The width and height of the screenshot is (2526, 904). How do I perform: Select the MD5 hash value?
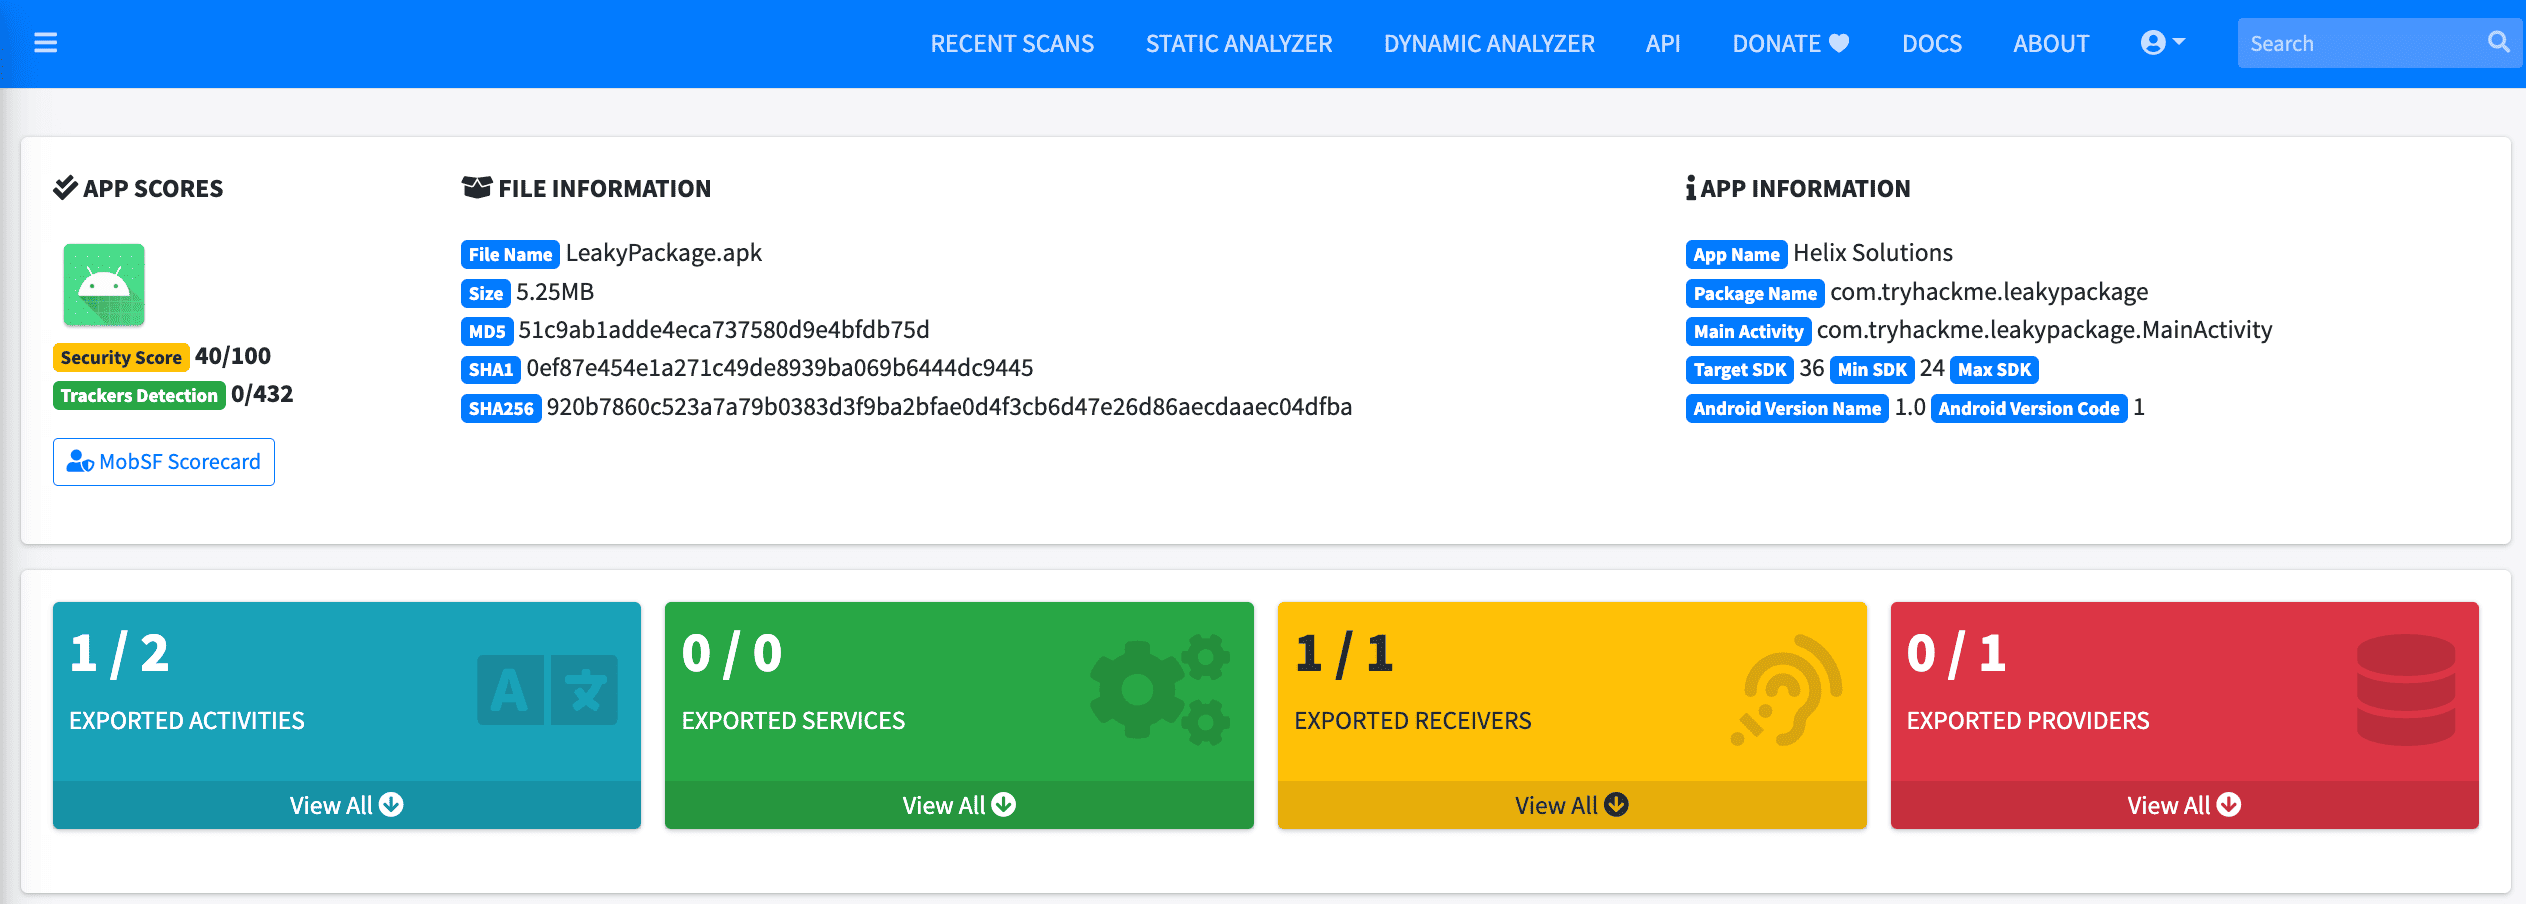724,330
